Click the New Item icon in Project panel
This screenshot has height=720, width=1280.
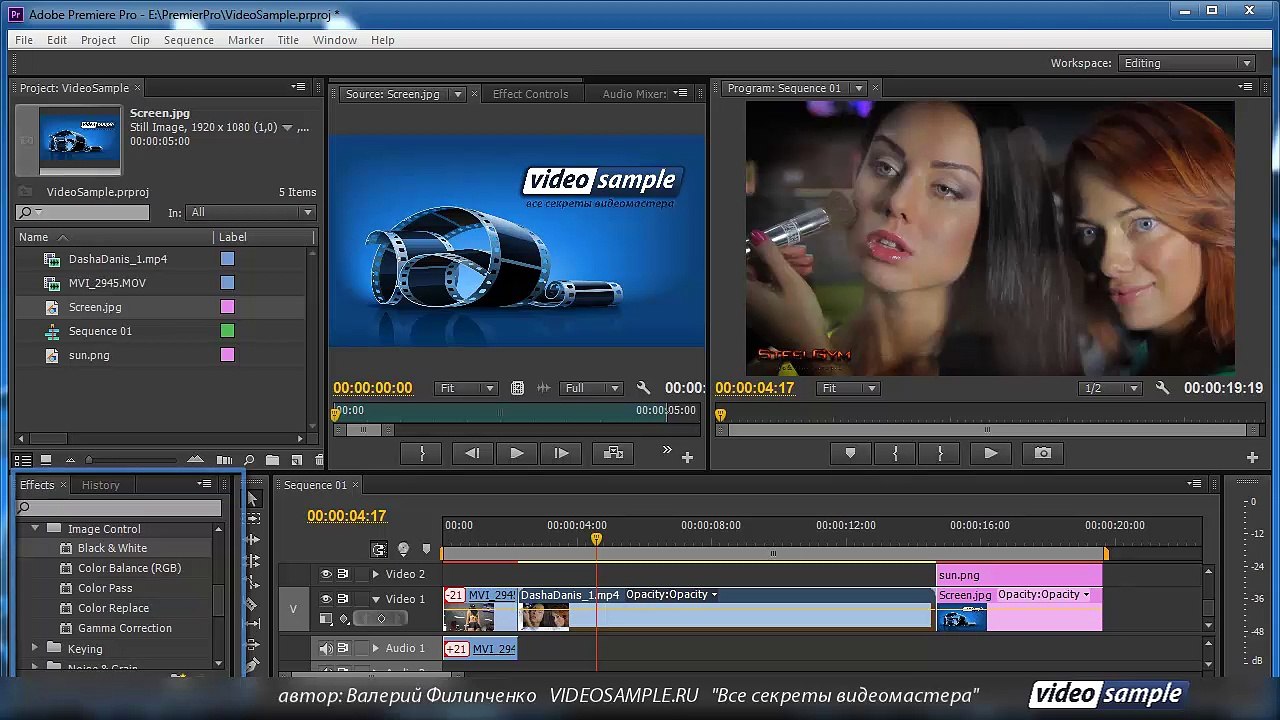(296, 460)
